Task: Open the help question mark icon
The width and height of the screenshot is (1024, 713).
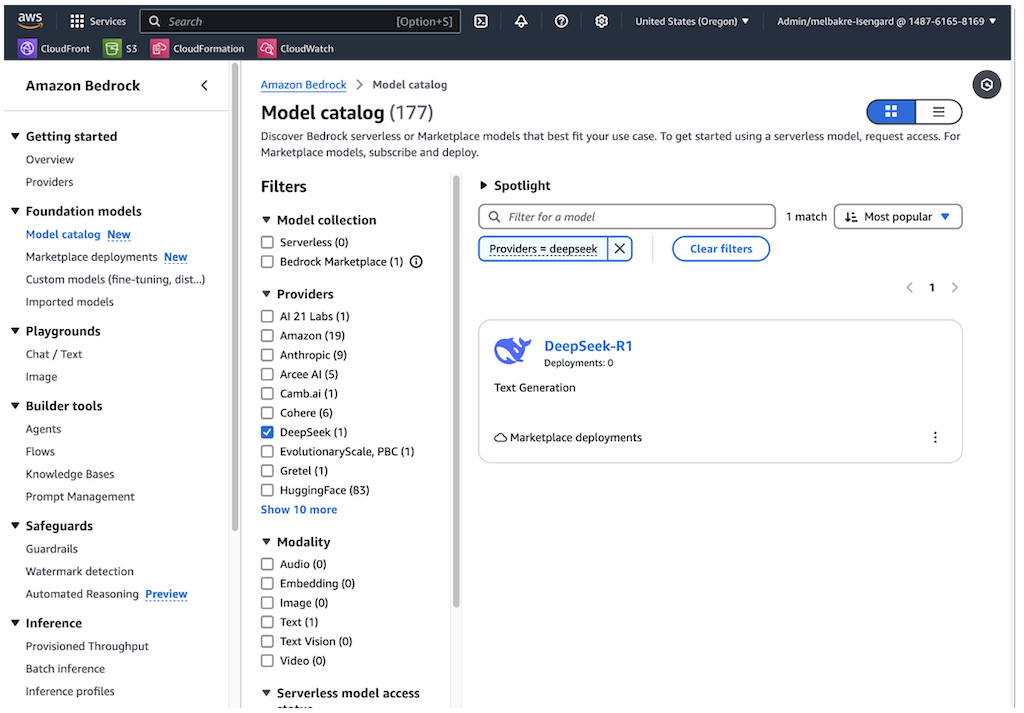Action: [x=561, y=21]
